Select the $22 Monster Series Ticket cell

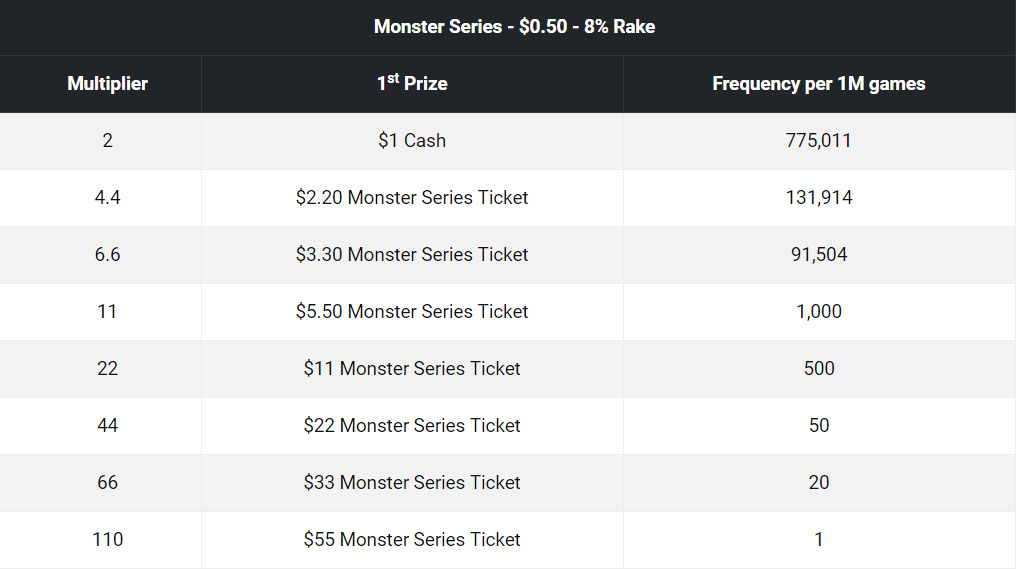(x=412, y=426)
